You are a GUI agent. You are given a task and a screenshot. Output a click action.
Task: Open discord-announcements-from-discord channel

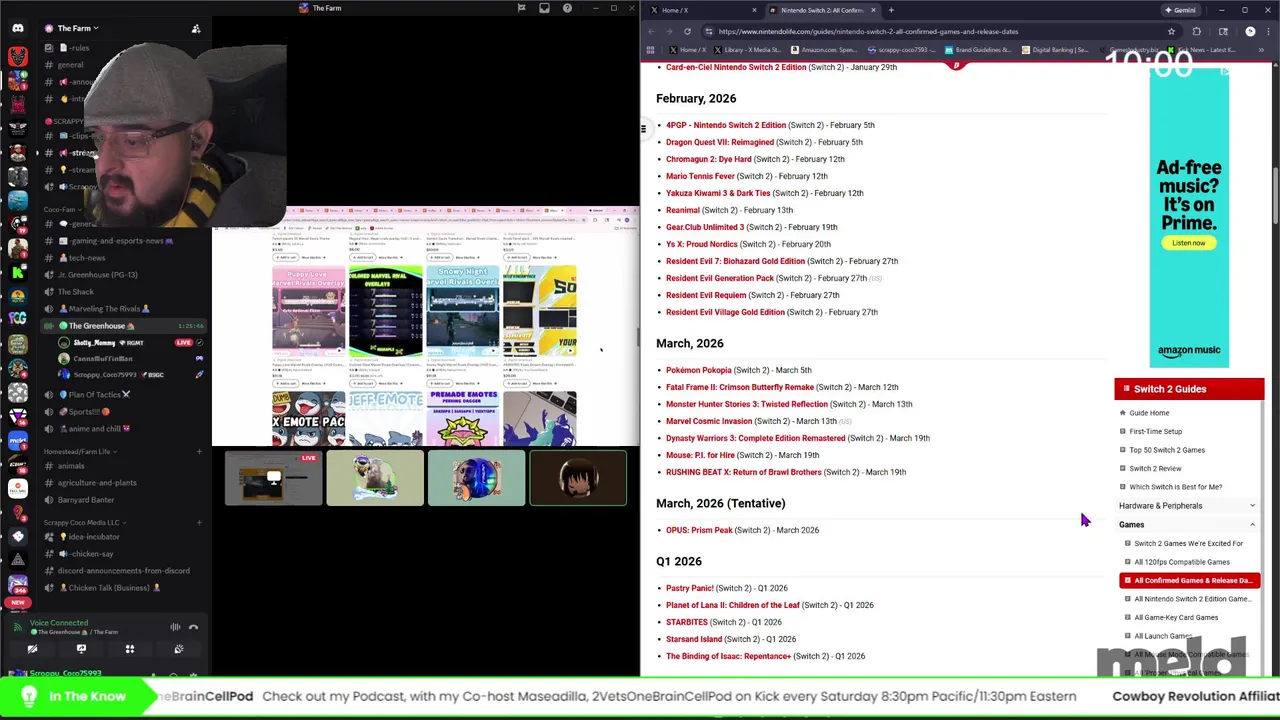point(123,570)
